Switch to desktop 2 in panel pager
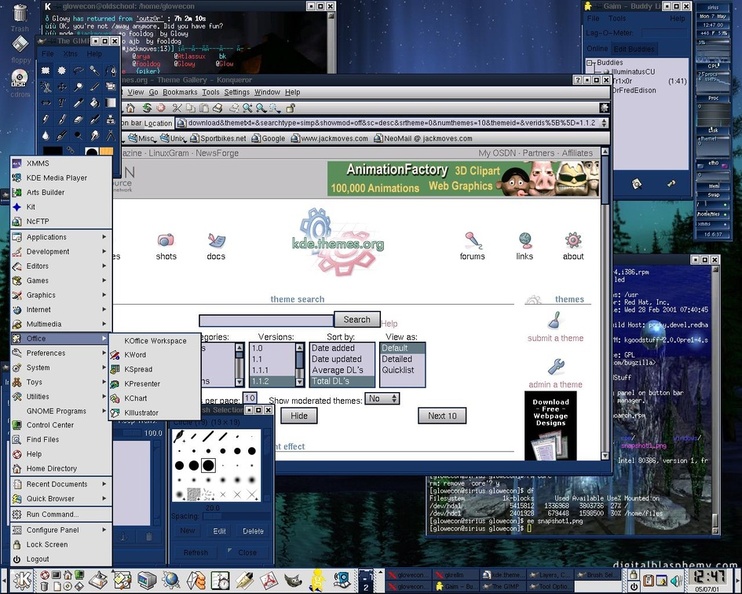The width and height of the screenshot is (742, 594). 365,587
